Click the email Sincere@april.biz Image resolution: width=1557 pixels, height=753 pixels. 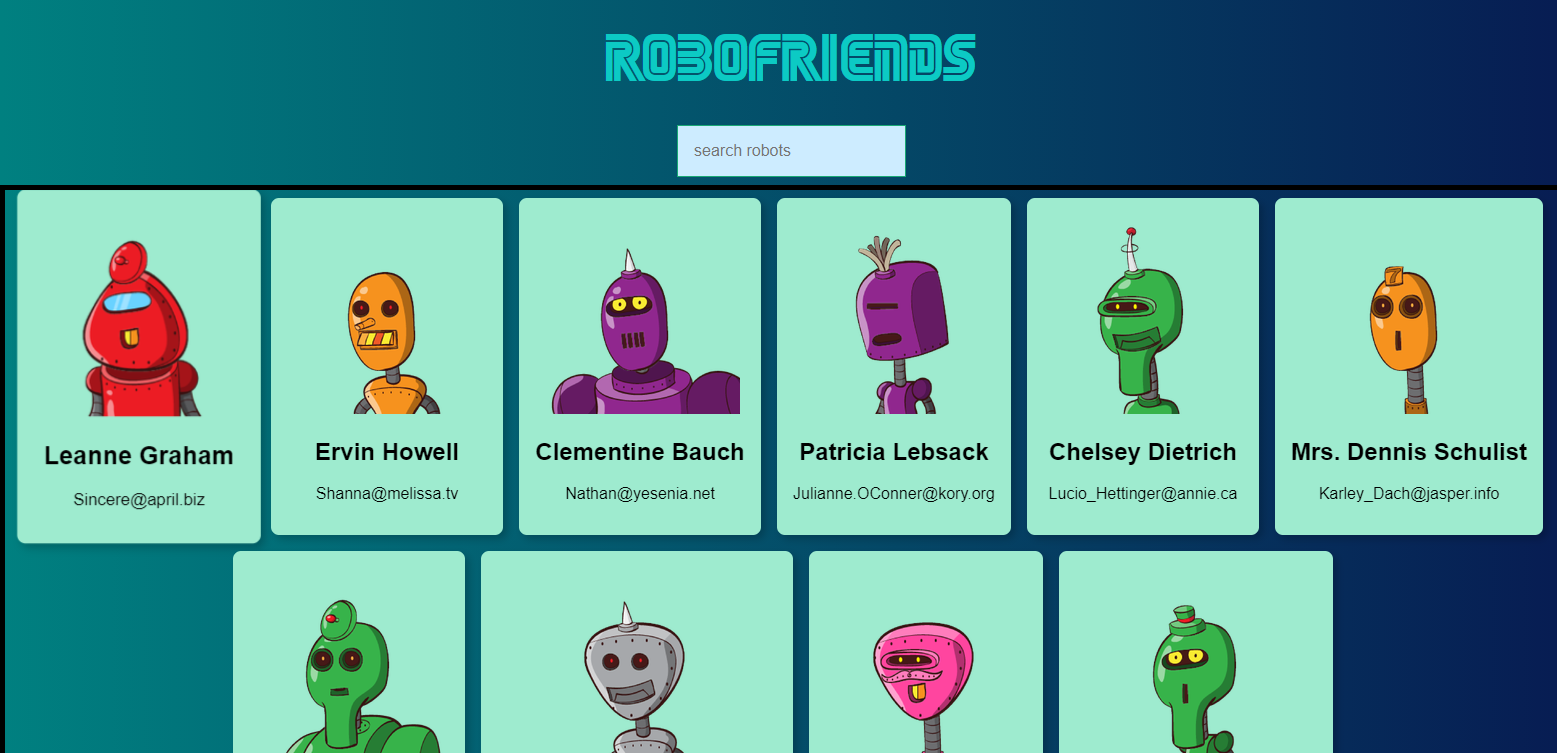click(x=139, y=499)
